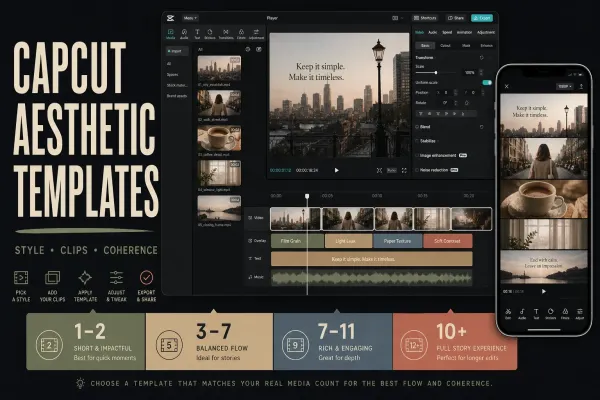Select the Paper Texture overlay clip
This screenshot has height=400, width=600.
(398, 241)
